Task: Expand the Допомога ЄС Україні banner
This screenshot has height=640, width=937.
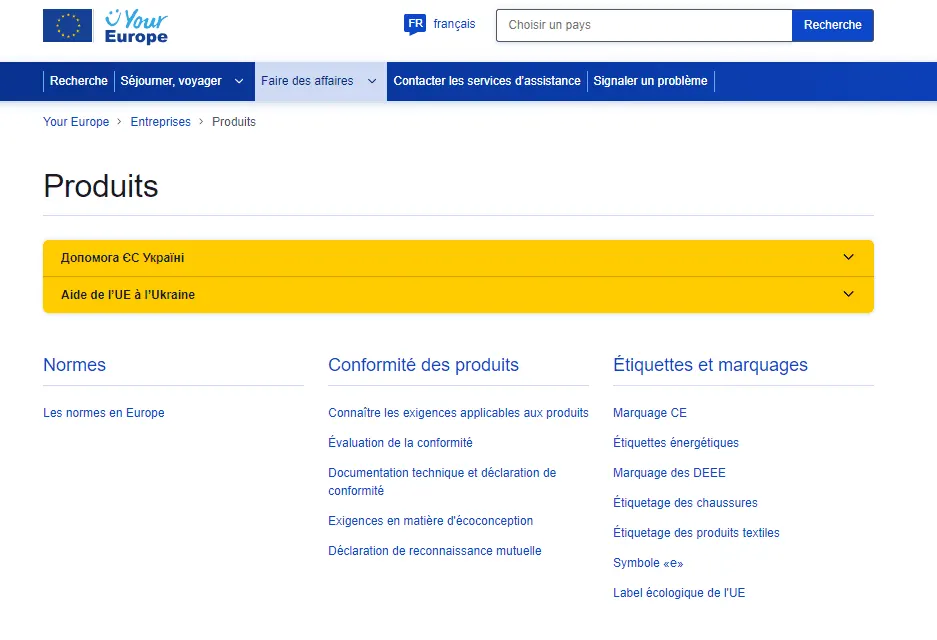Action: tap(458, 258)
